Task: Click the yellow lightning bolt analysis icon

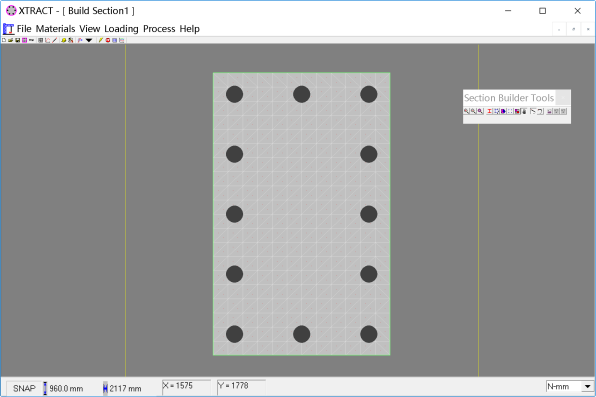Action: coord(101,40)
